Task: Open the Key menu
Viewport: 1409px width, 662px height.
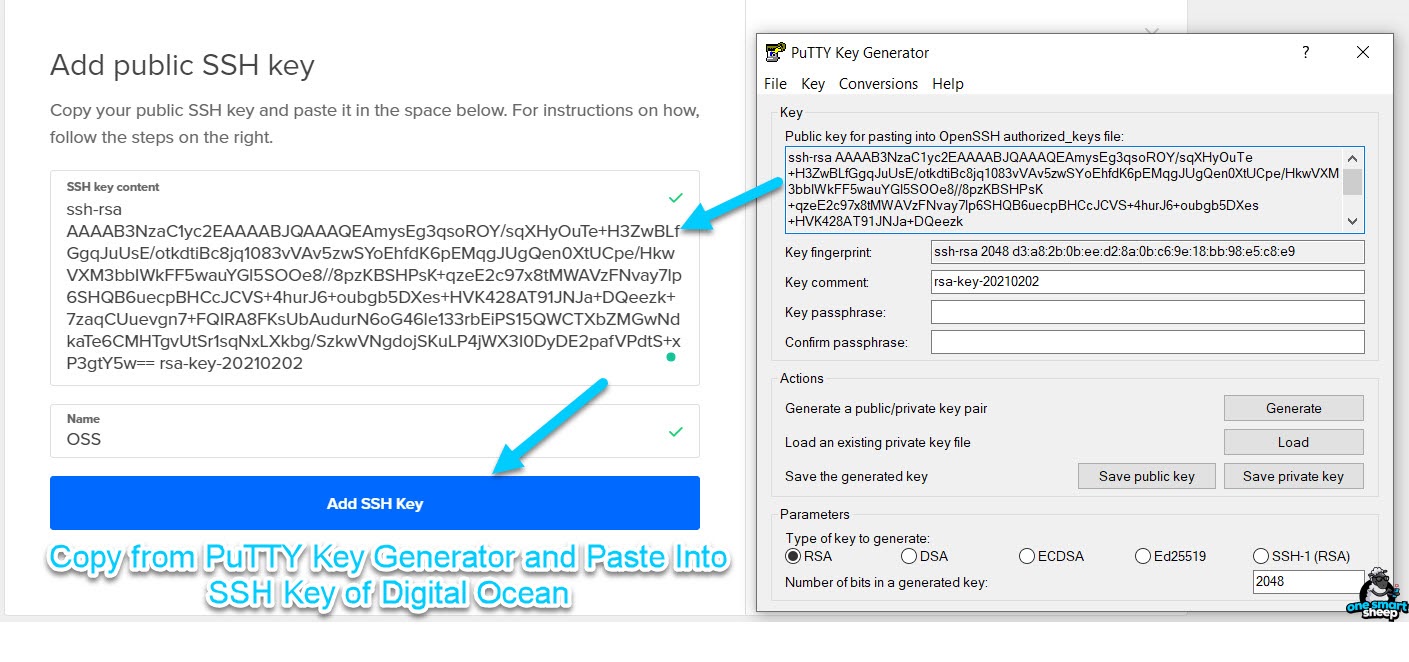Action: coord(813,84)
